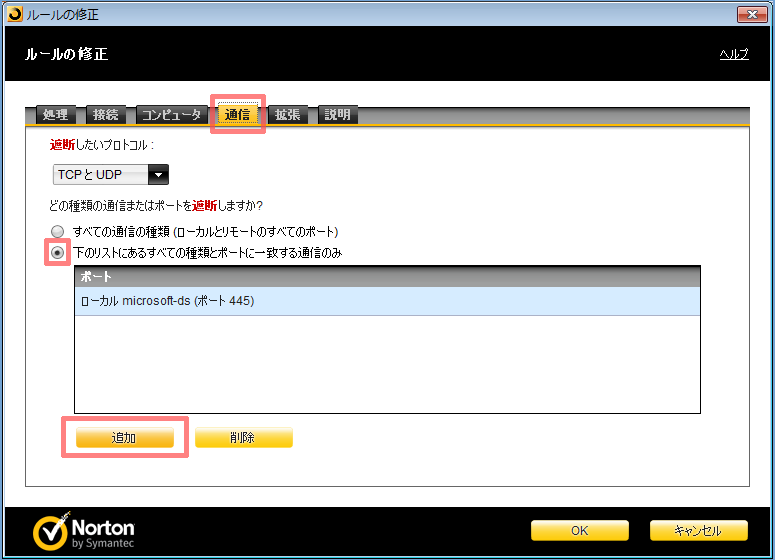Select the ローカル microsoft-ds (ポート 445) entry
The height and width of the screenshot is (560, 775).
pyautogui.click(x=387, y=301)
